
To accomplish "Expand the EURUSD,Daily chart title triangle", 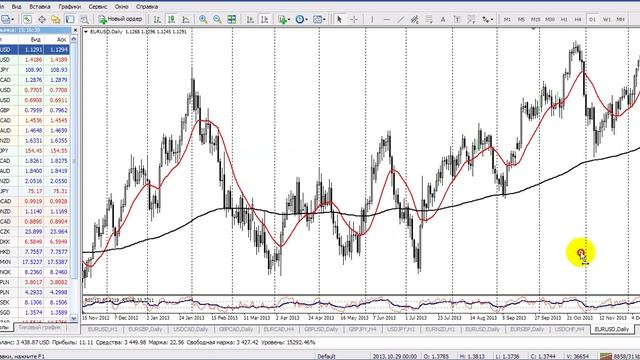I will (86, 31).
